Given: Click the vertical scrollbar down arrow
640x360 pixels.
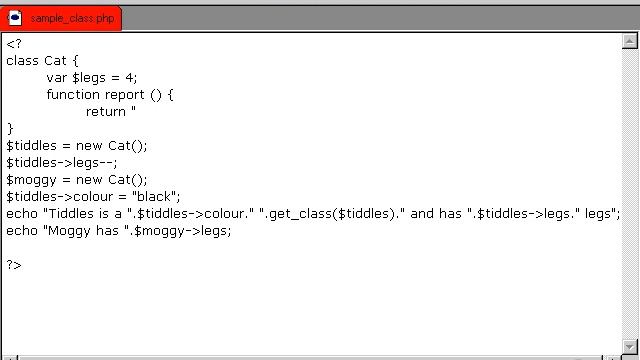Looking at the screenshot, I should point(629,347).
